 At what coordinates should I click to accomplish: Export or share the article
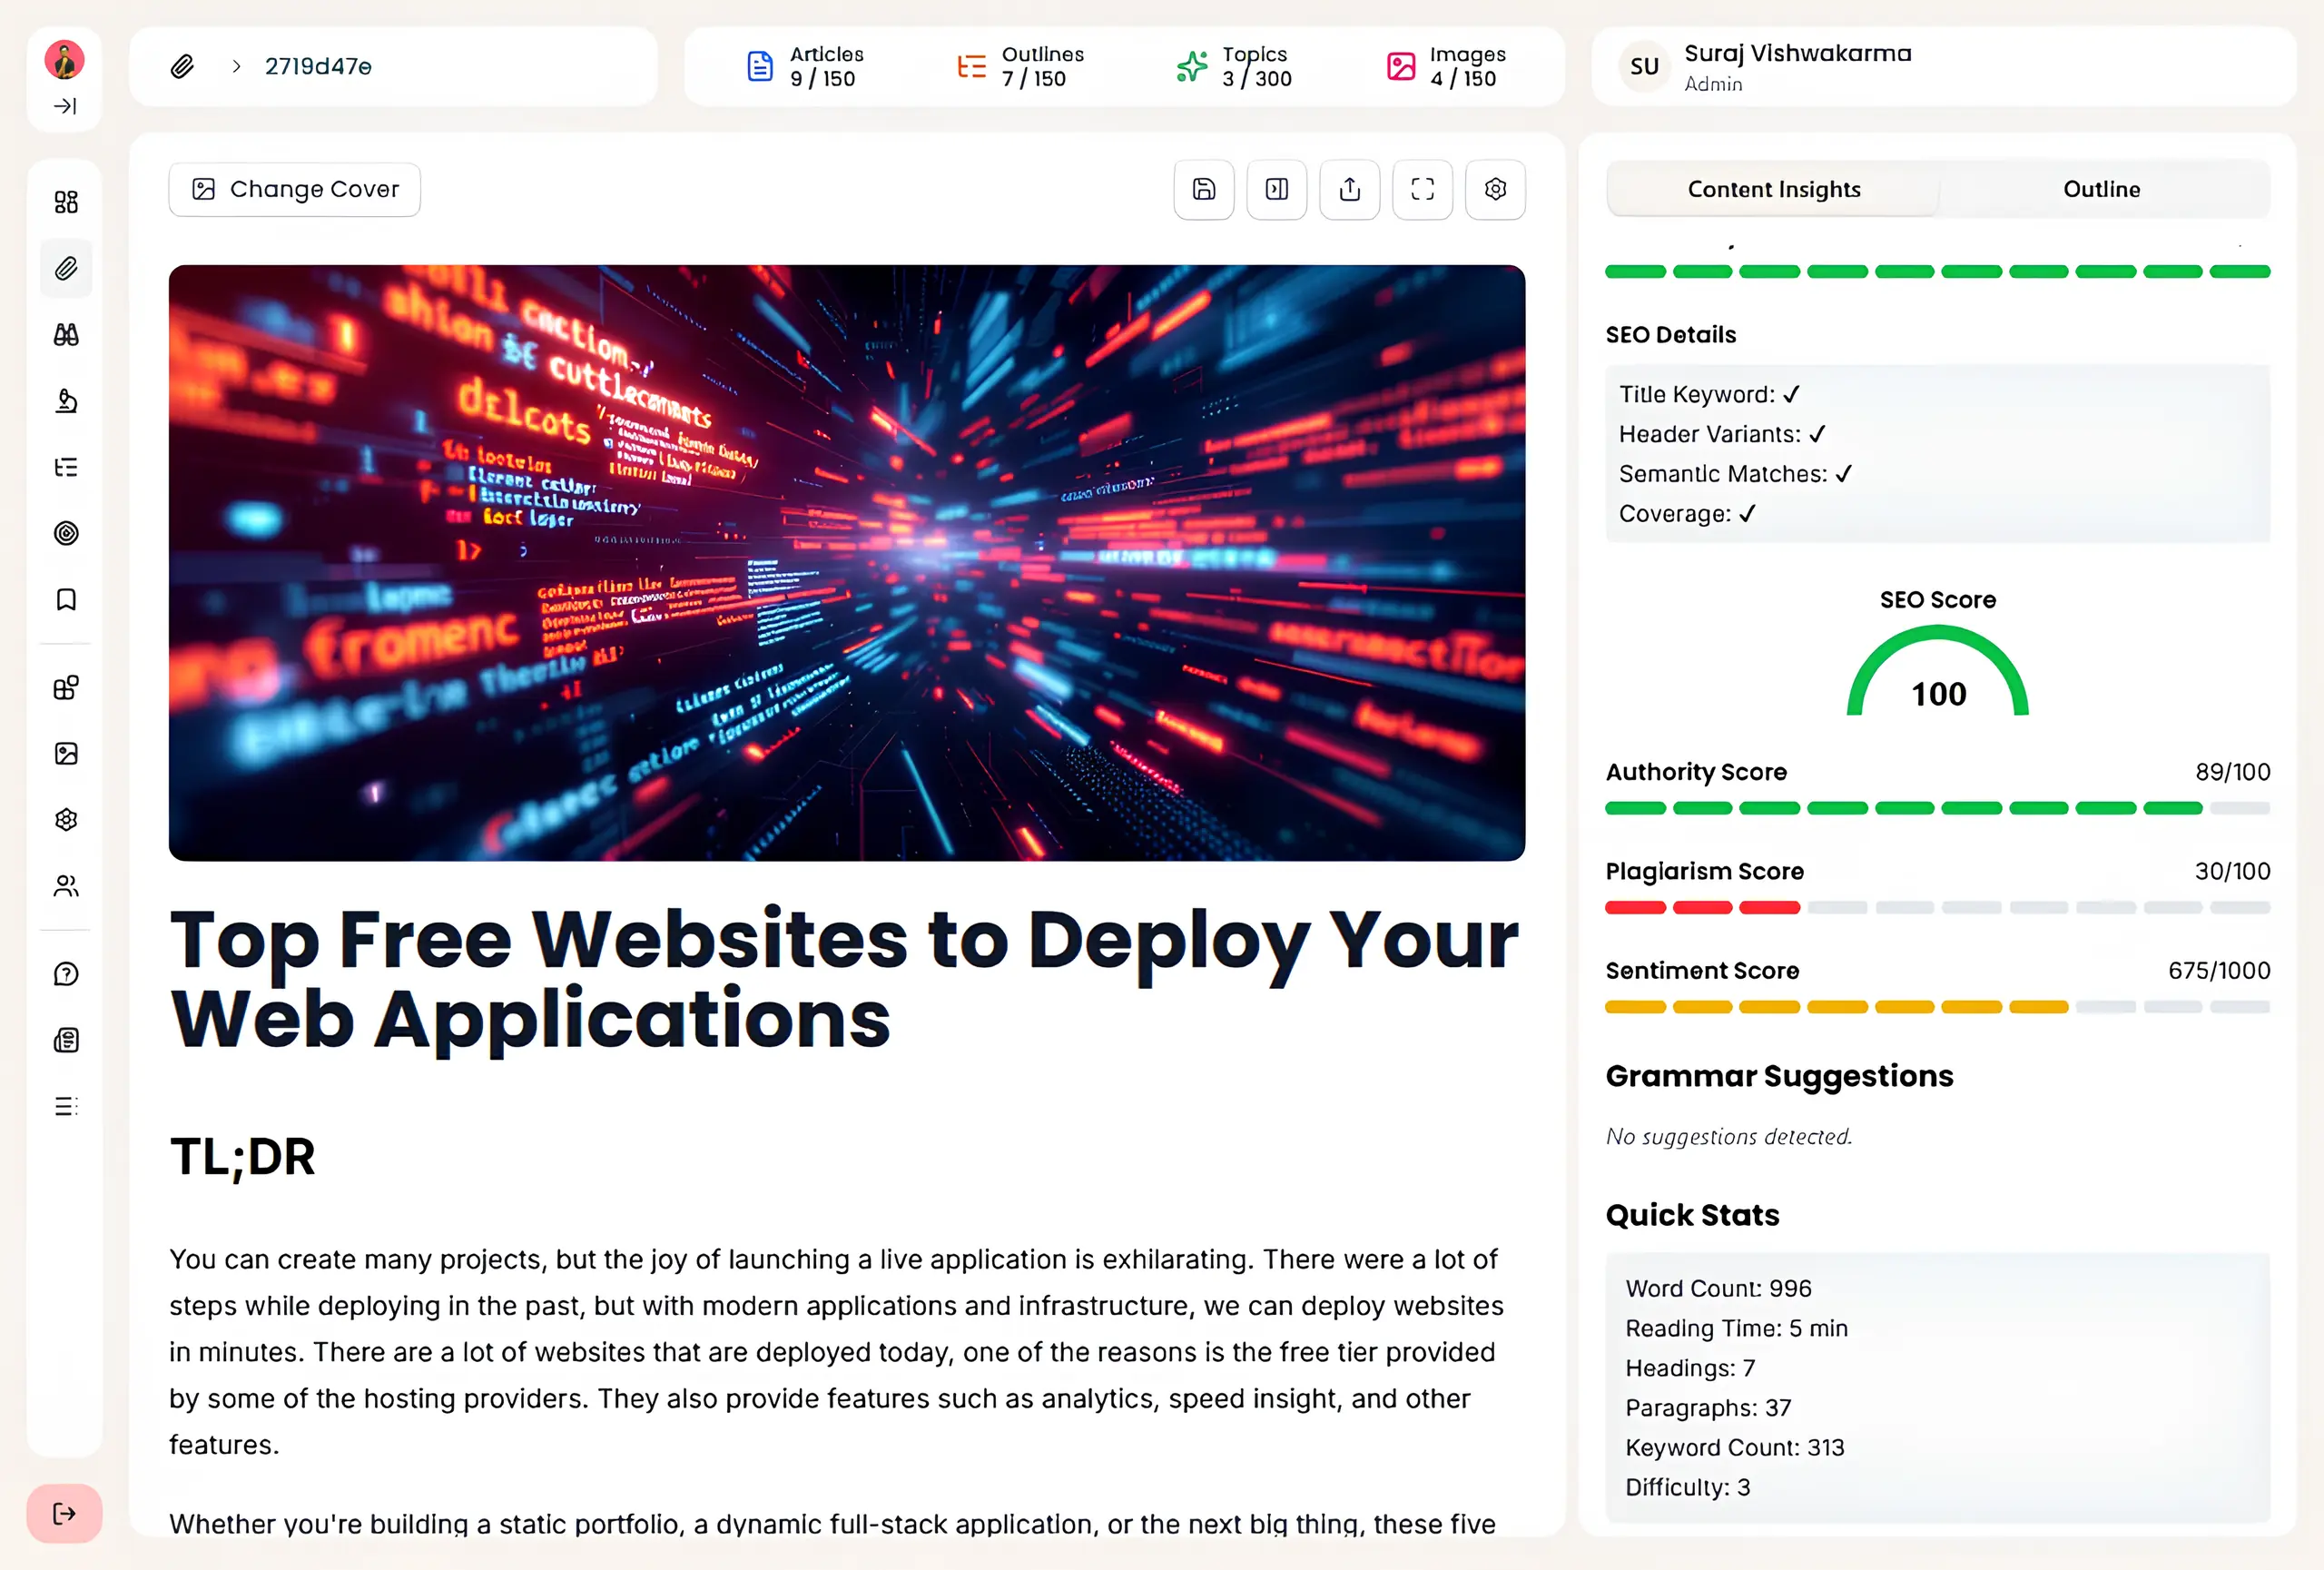point(1349,189)
